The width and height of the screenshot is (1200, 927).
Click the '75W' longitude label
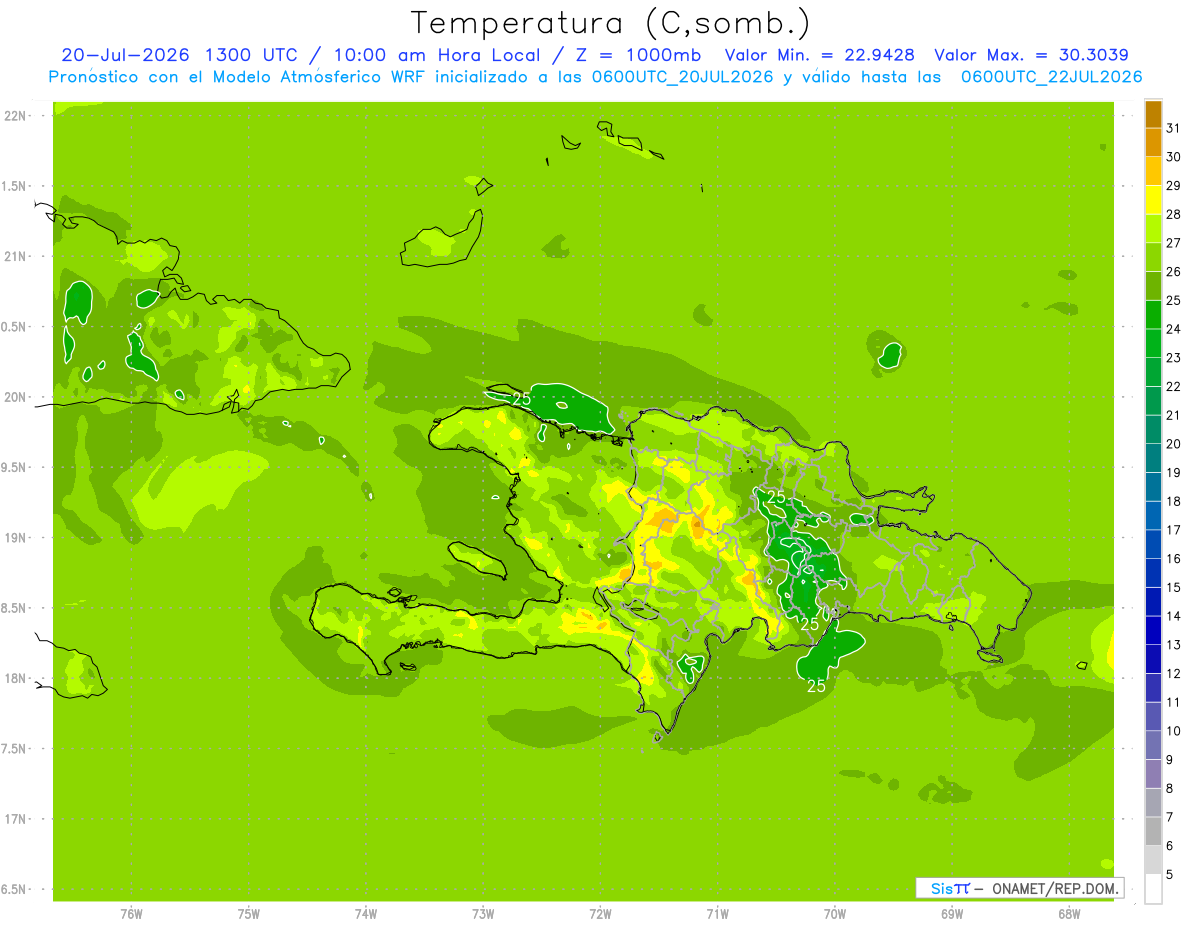pos(249,914)
